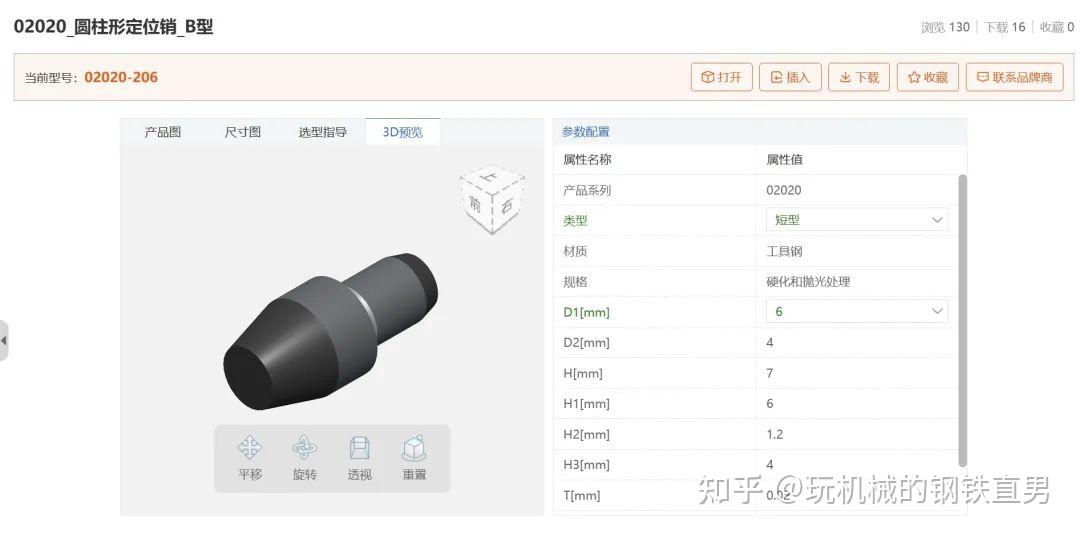The height and width of the screenshot is (534, 1080).
Task: Open the 类型 dropdown showing 短型
Action: [857, 220]
